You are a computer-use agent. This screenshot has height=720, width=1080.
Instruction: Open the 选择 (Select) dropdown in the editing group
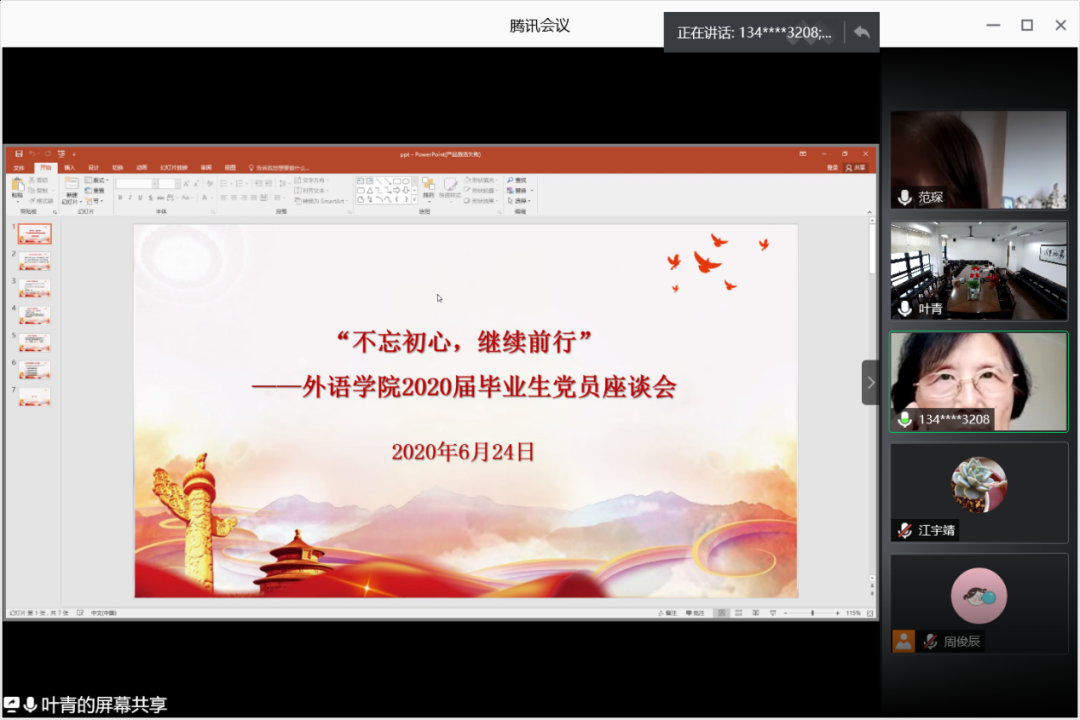pyautogui.click(x=519, y=200)
